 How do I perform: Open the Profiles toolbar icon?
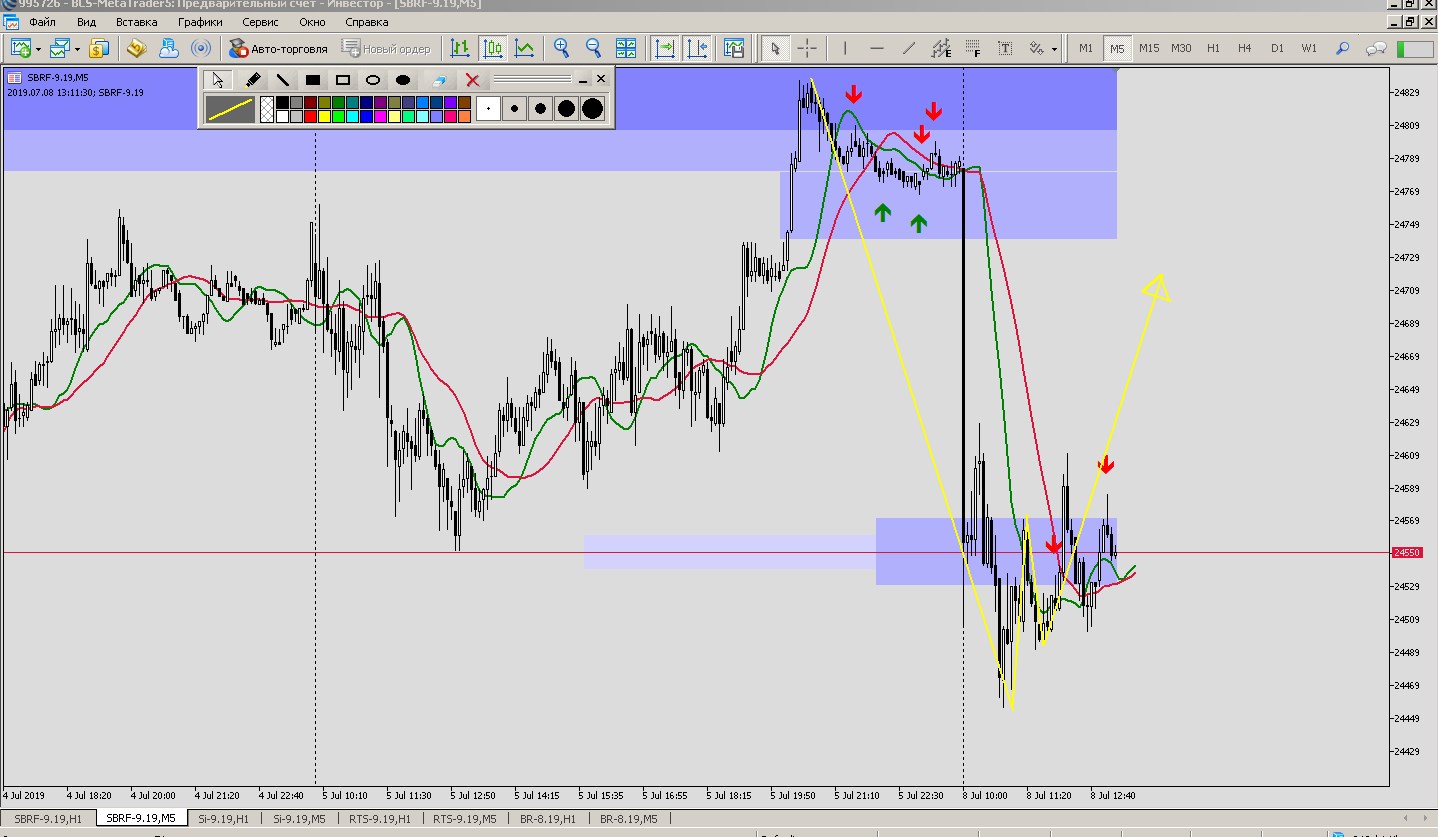(61, 48)
